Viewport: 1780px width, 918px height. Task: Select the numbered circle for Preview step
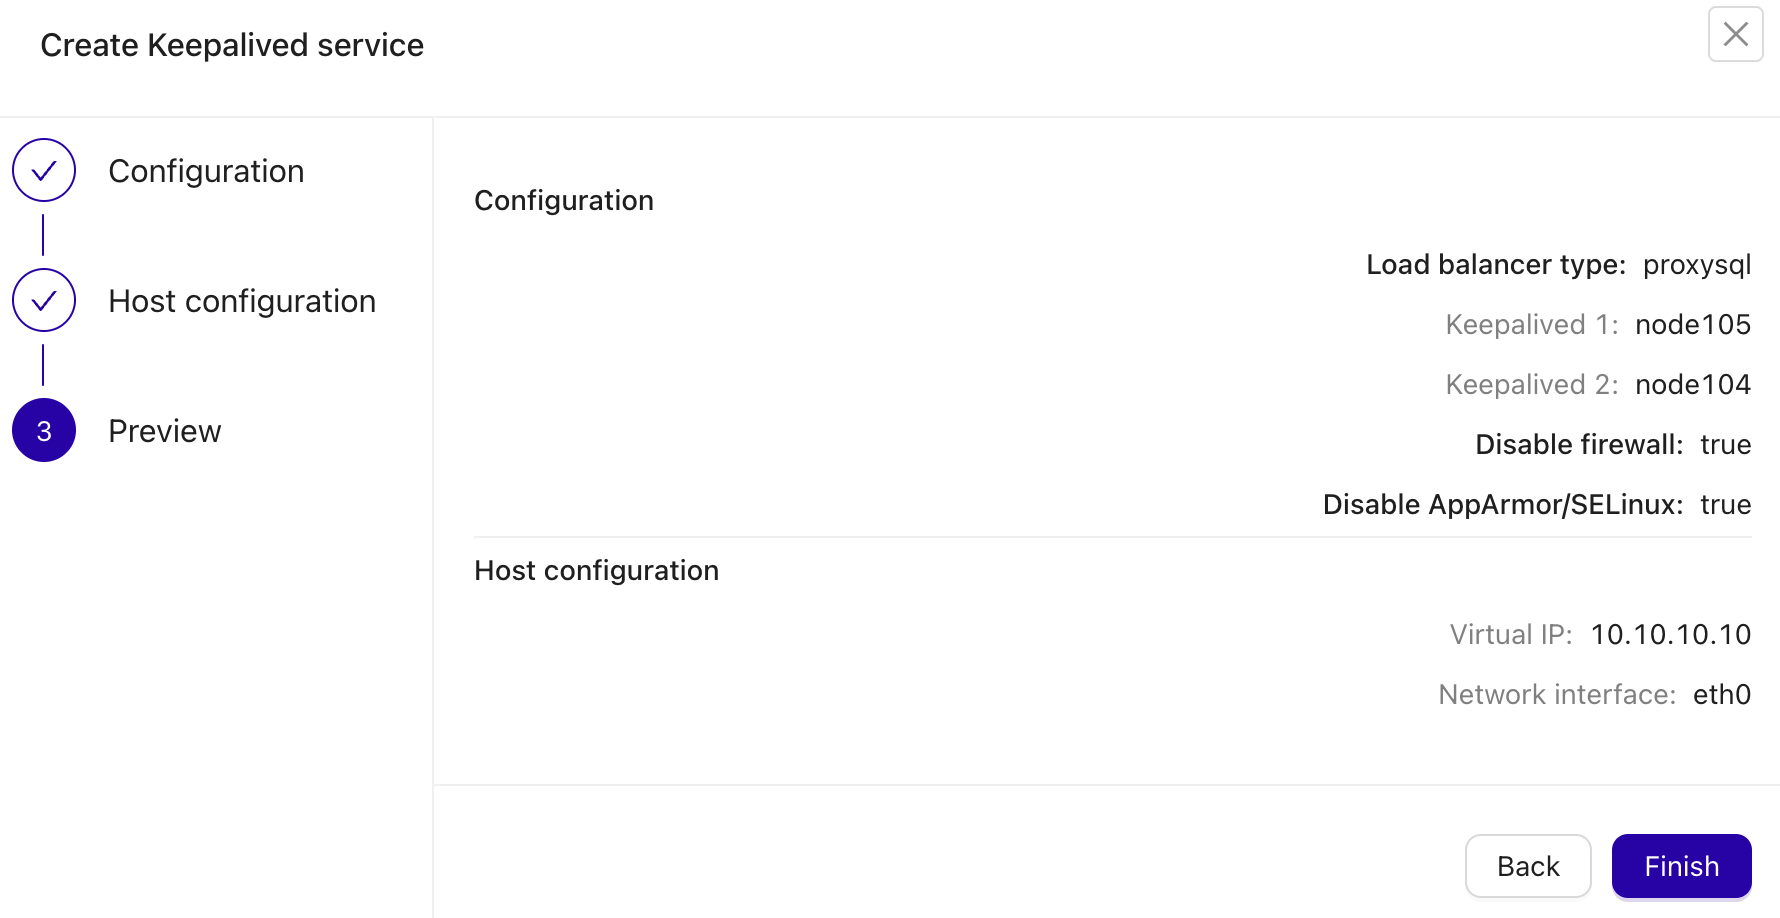tap(44, 430)
